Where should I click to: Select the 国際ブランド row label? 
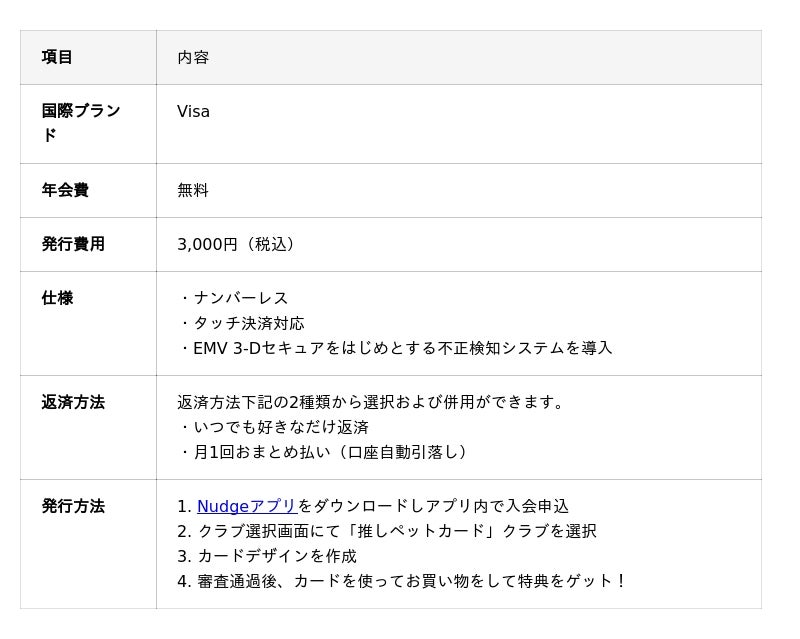(81, 123)
